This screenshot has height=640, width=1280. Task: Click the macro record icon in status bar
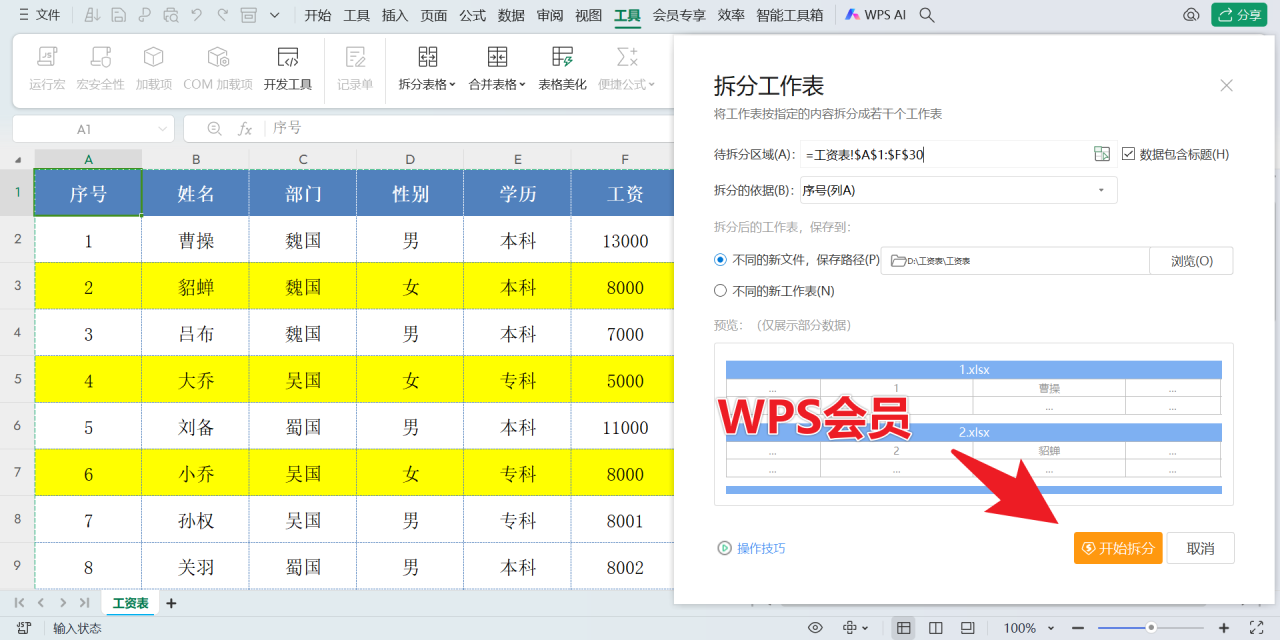(22, 628)
